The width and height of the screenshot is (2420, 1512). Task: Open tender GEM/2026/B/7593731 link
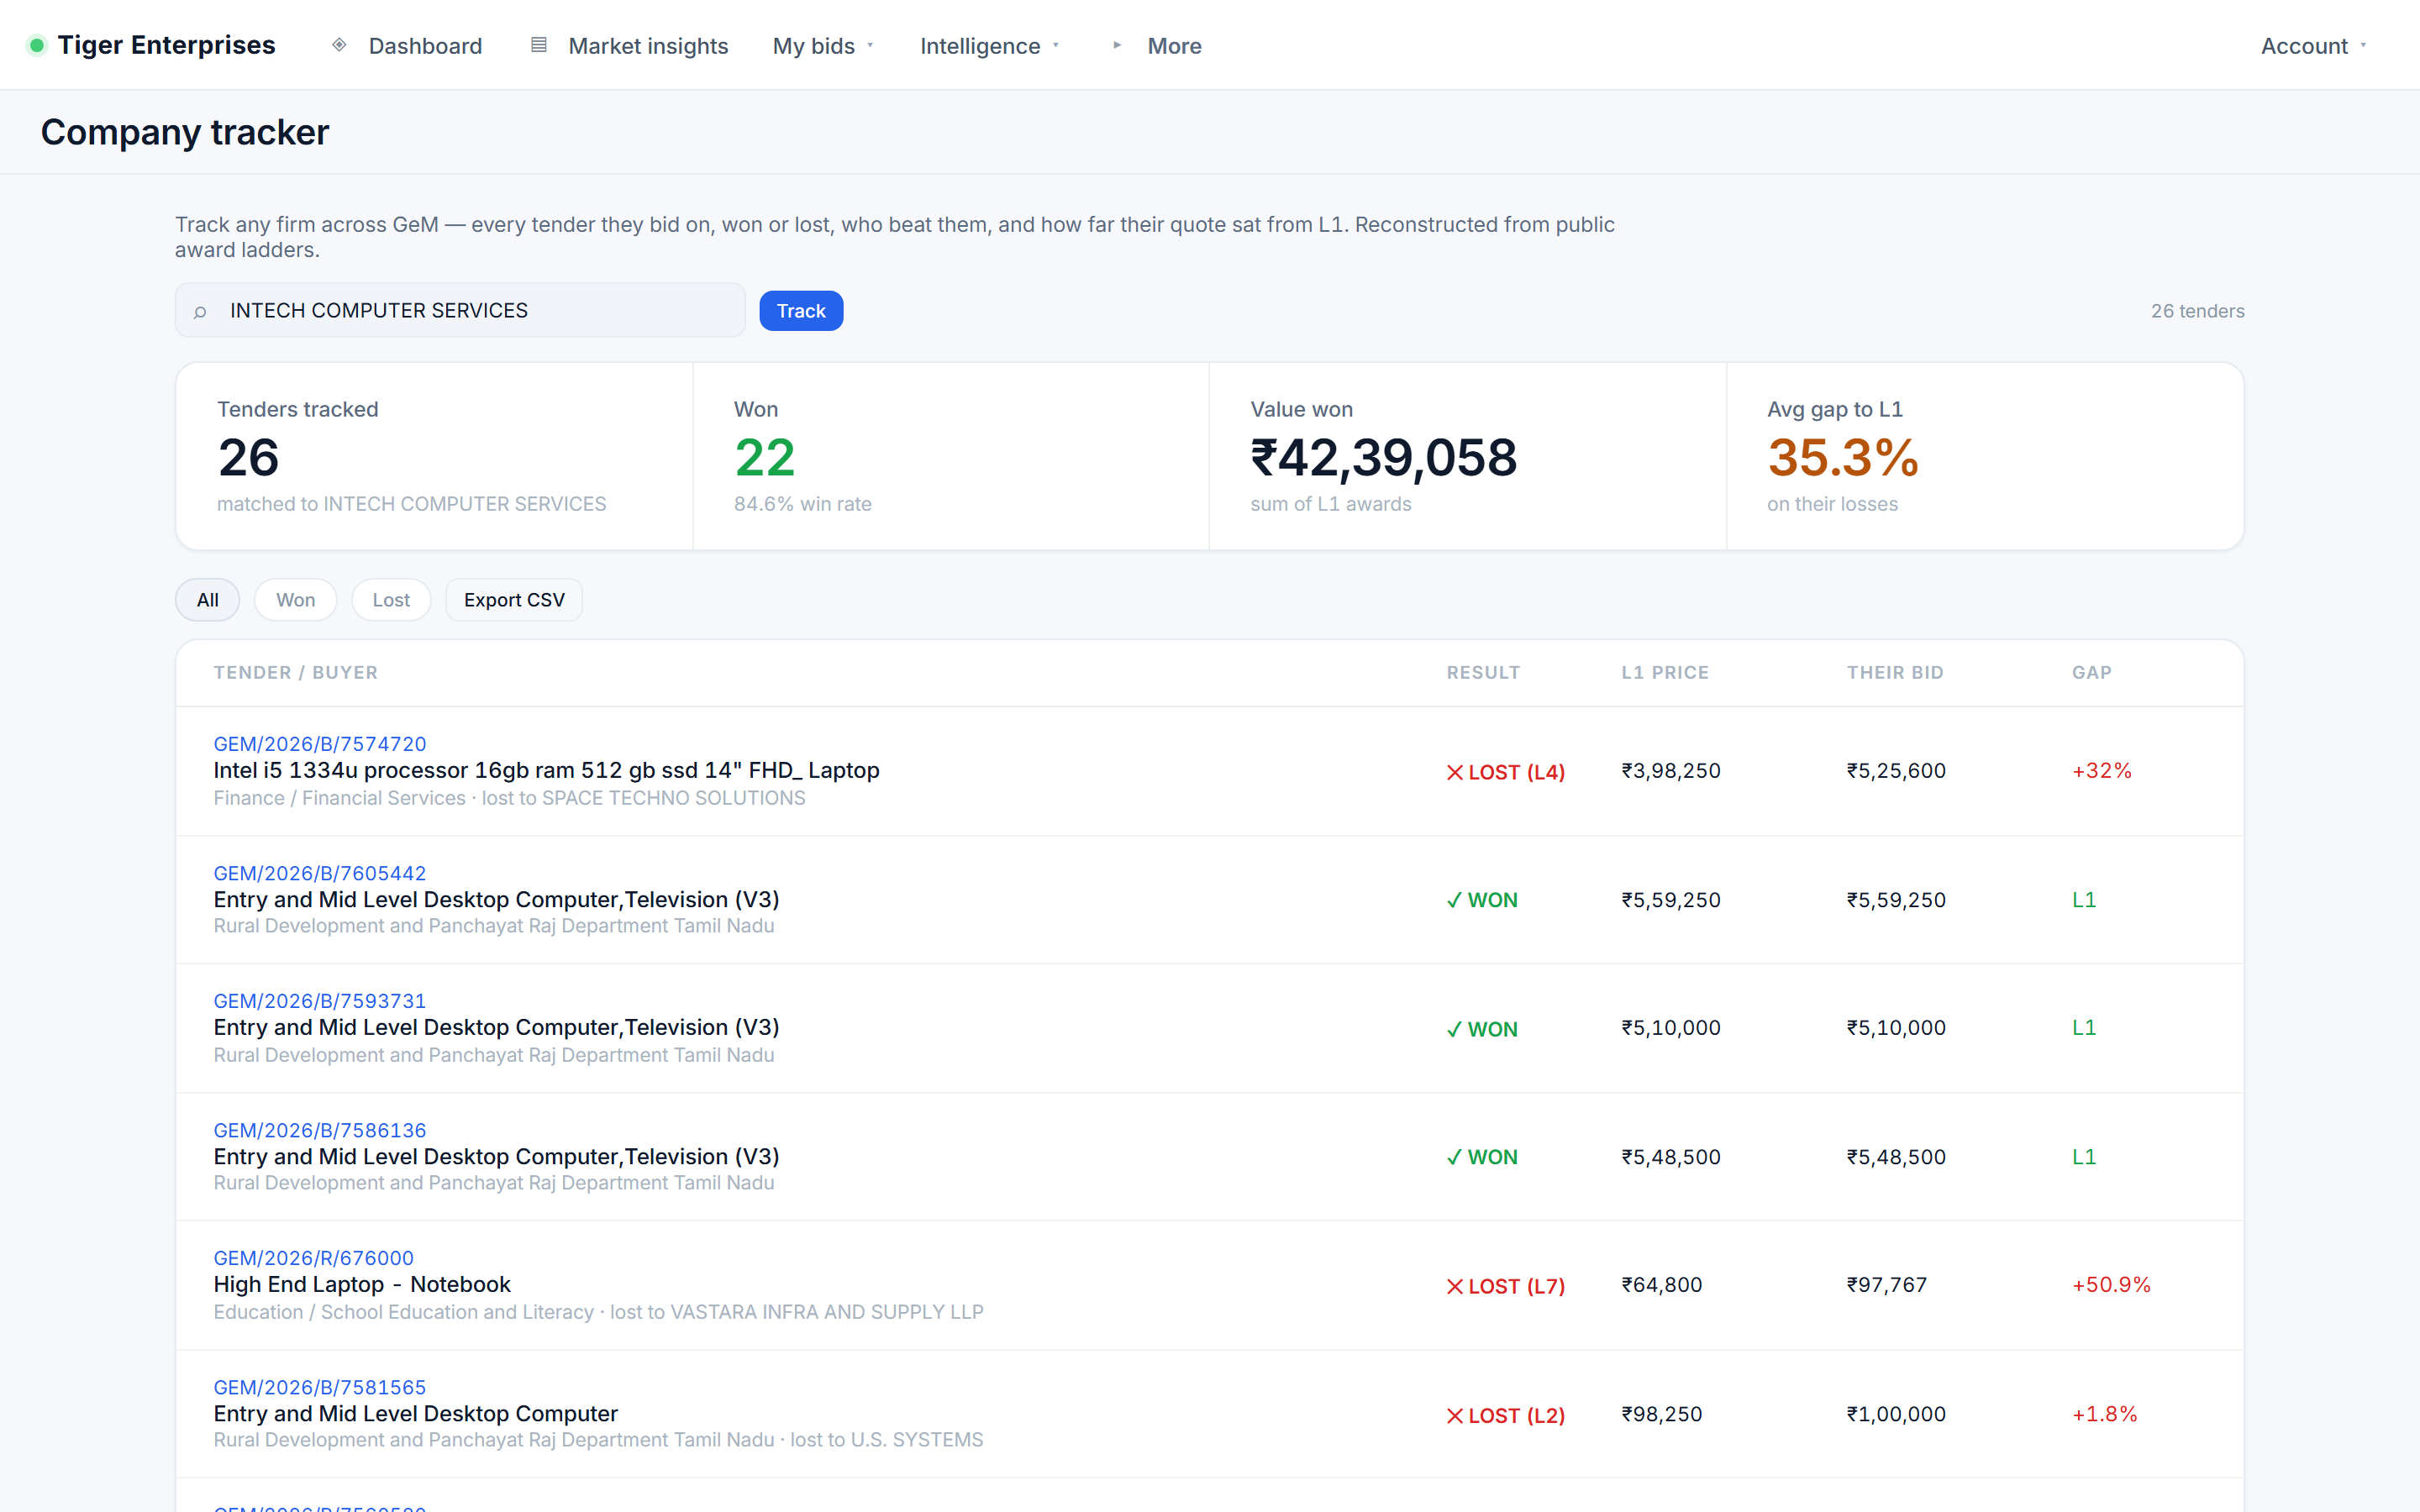coord(320,1001)
